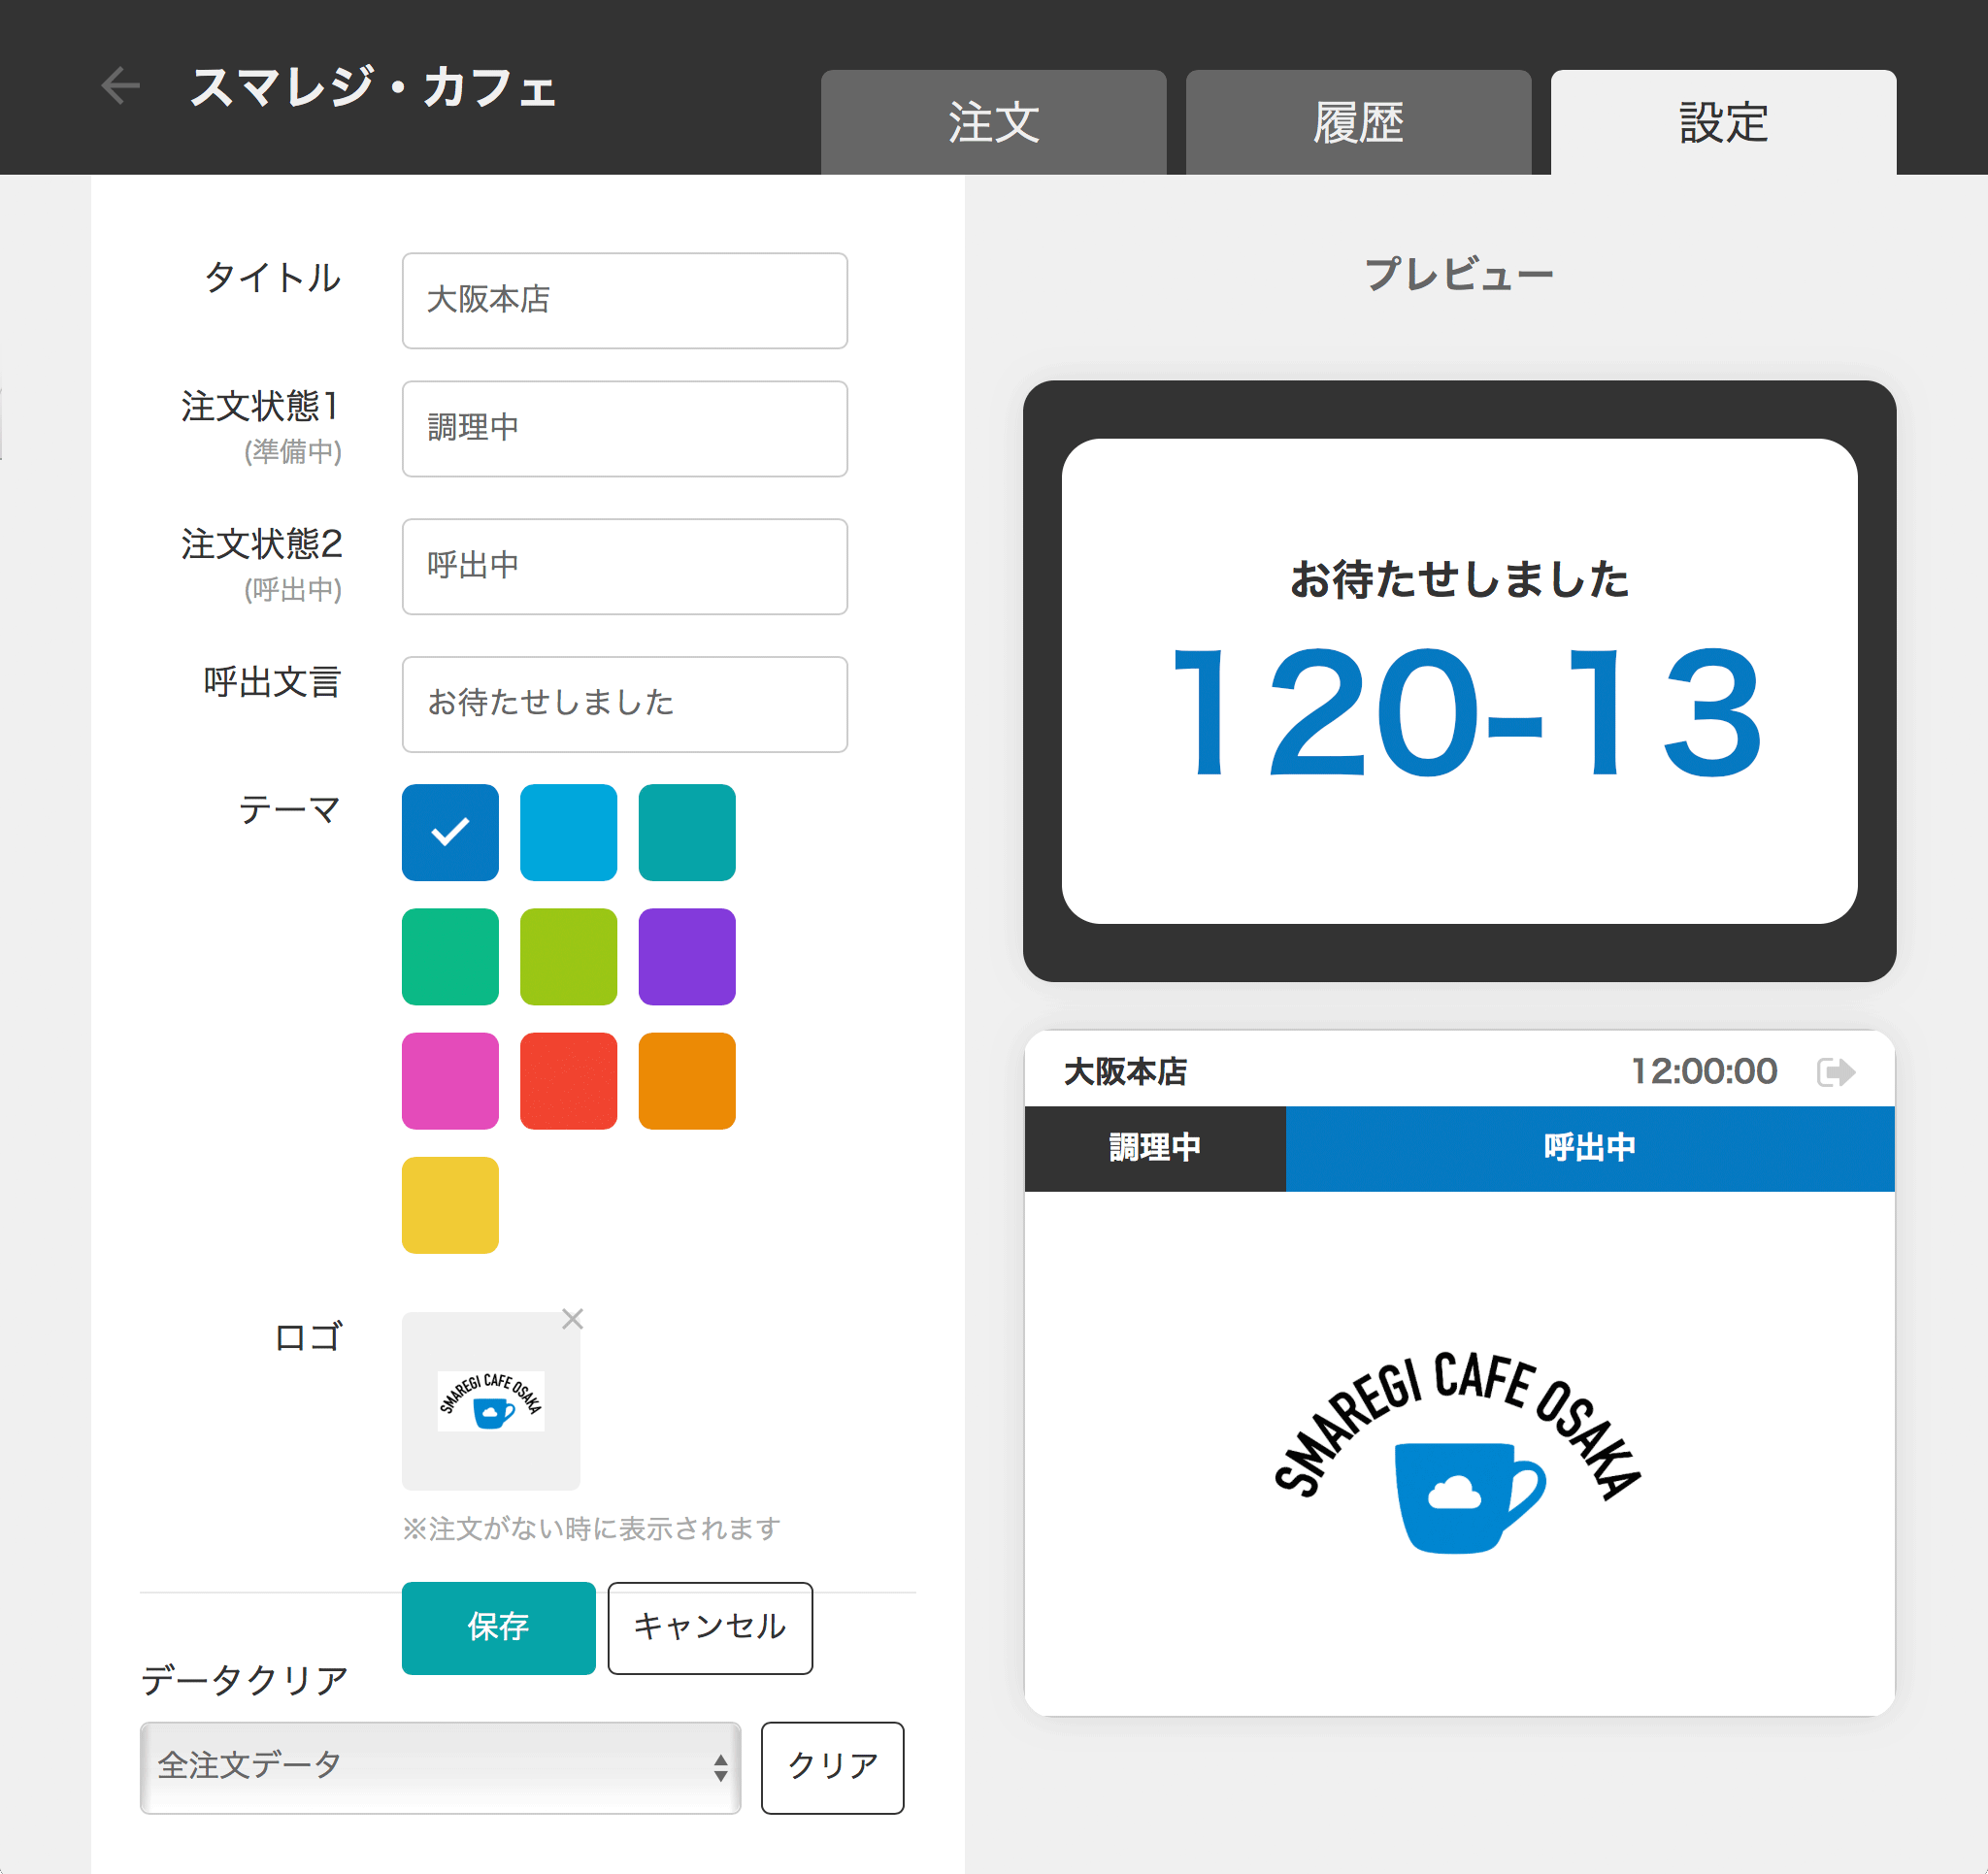
Task: Click the スマレジ・カフェ header title
Action: 373,87
